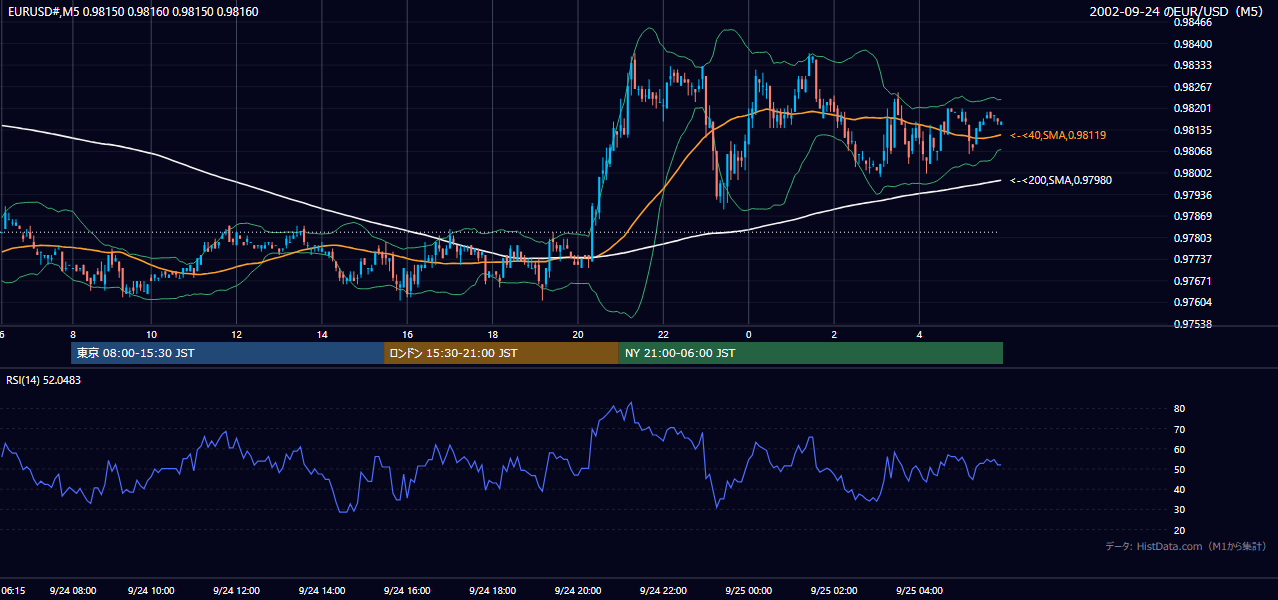Click price axis label 0.98400

(1194, 44)
